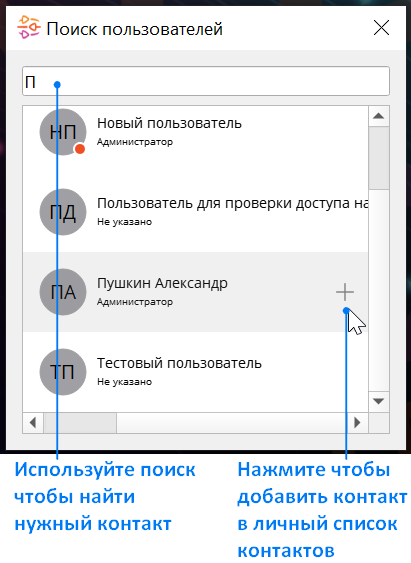This screenshot has height=563, width=411.
Task: Close the Поиск пользователей window
Action: pos(381,28)
